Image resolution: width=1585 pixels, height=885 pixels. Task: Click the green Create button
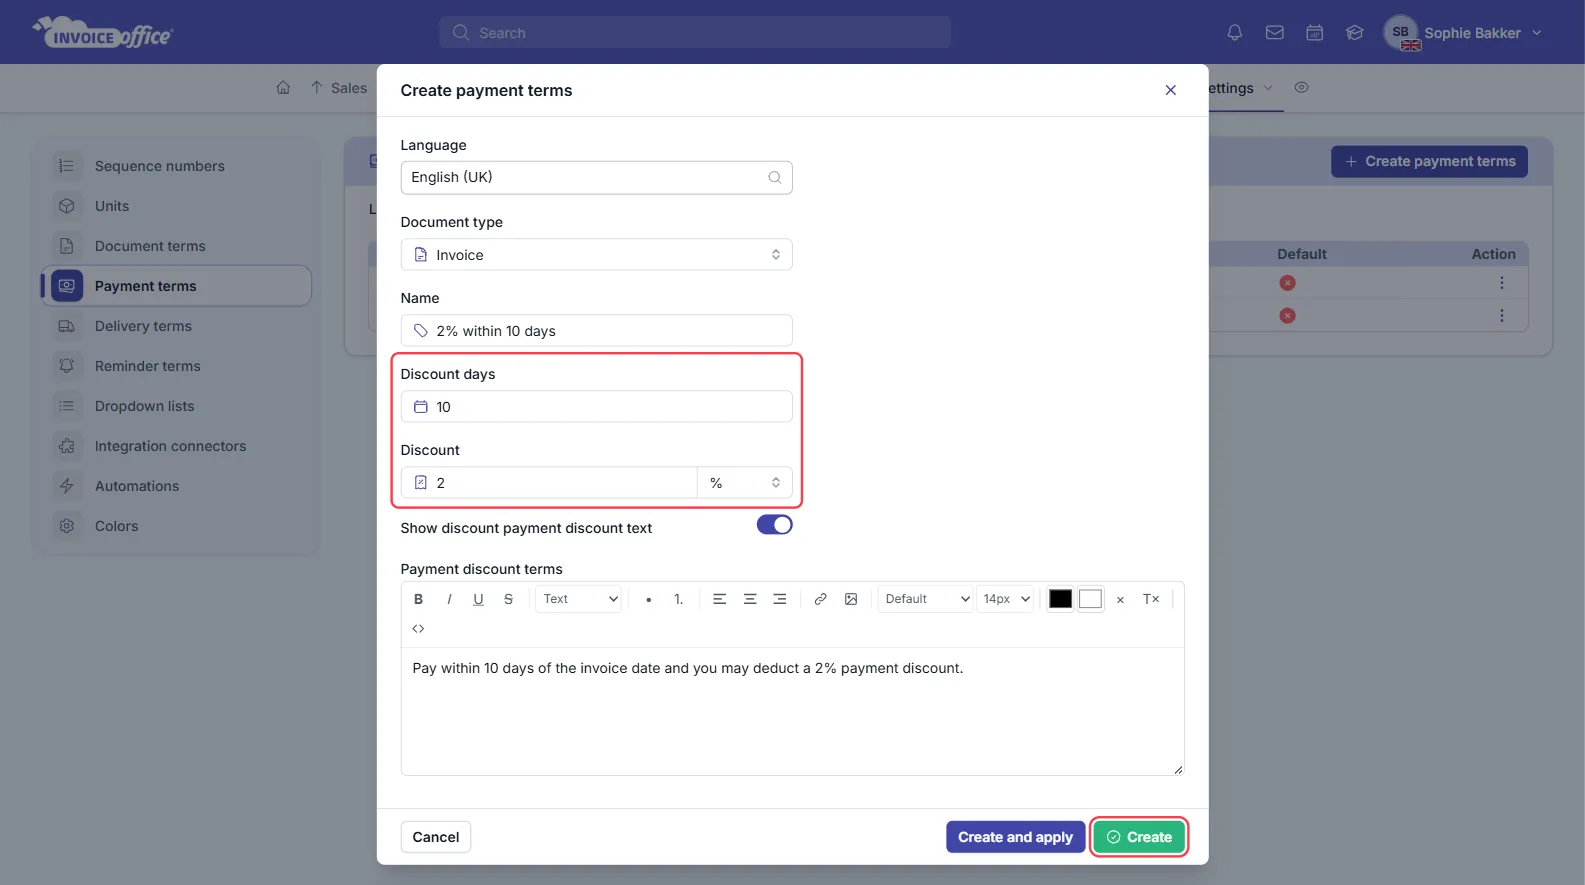pos(1139,837)
